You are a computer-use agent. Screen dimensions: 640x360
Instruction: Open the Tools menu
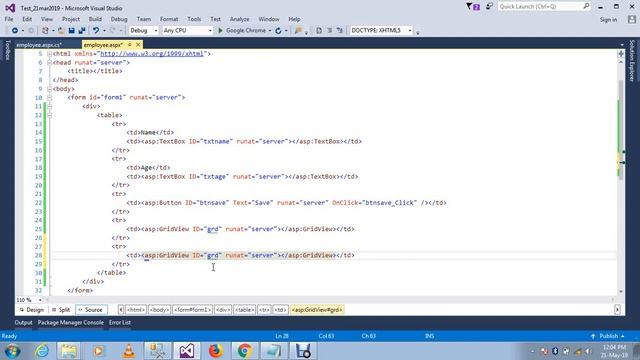(194, 19)
